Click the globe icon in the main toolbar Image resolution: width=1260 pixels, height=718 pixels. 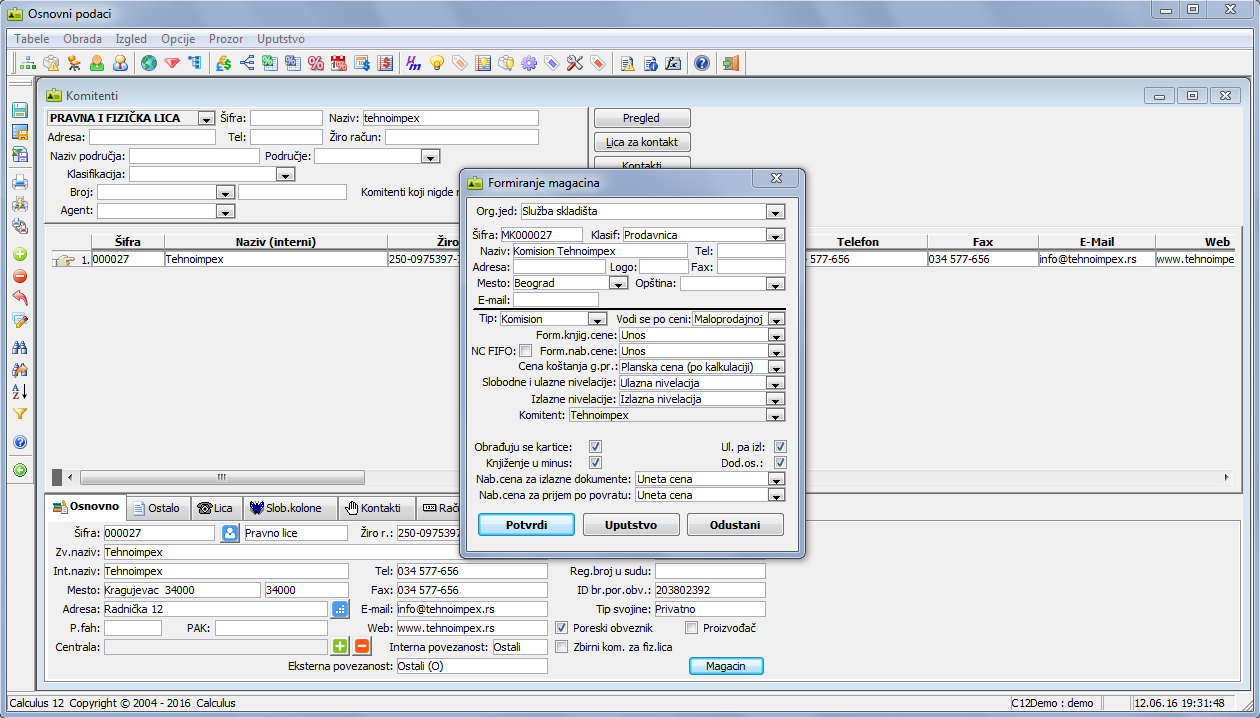click(149, 63)
